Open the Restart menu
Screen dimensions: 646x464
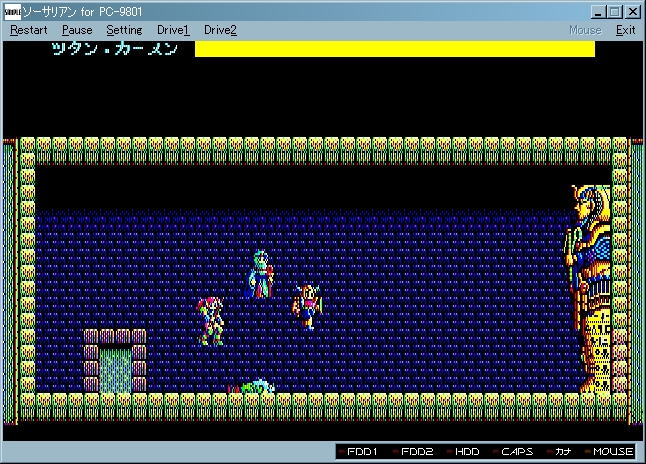click(29, 30)
